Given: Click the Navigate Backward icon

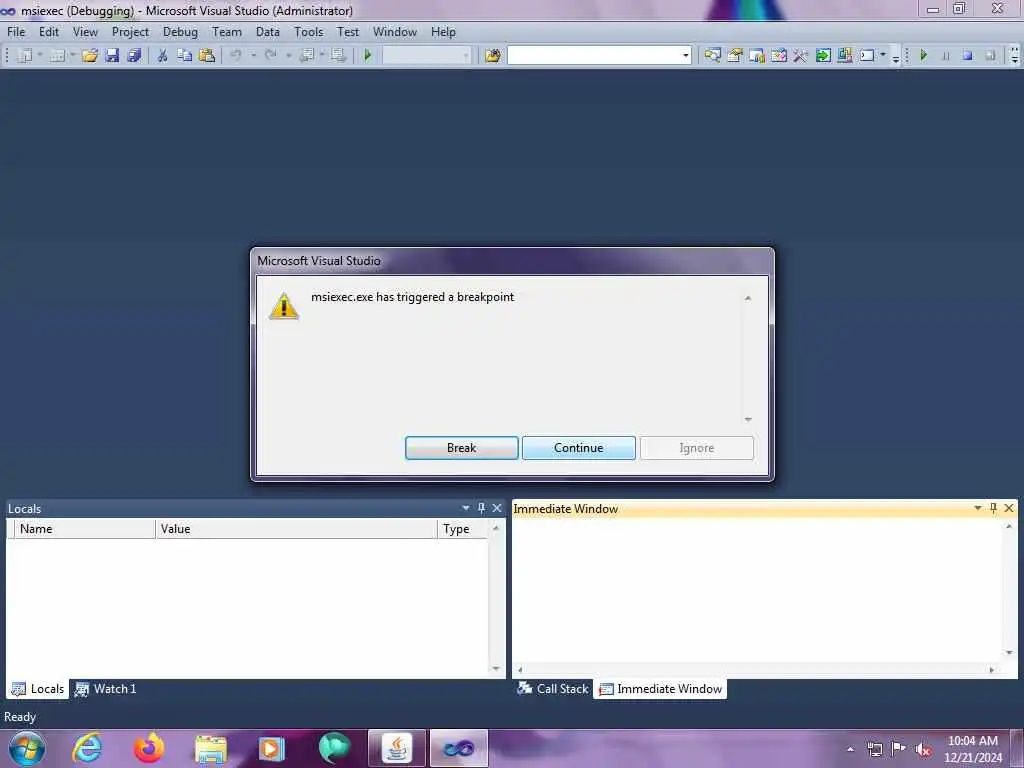Looking at the screenshot, I should pos(306,56).
